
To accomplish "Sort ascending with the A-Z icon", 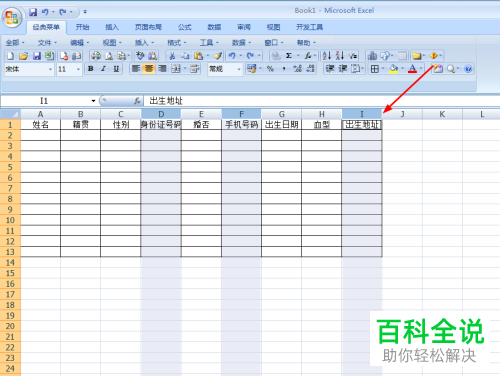I will [327, 56].
